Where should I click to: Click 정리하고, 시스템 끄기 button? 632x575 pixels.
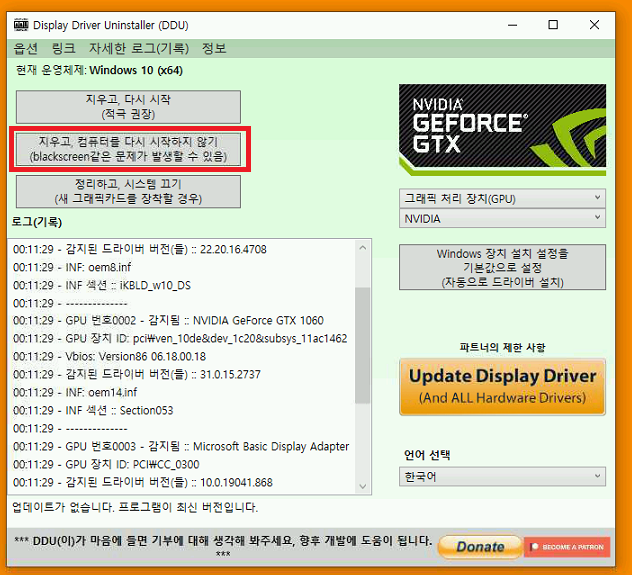128,191
